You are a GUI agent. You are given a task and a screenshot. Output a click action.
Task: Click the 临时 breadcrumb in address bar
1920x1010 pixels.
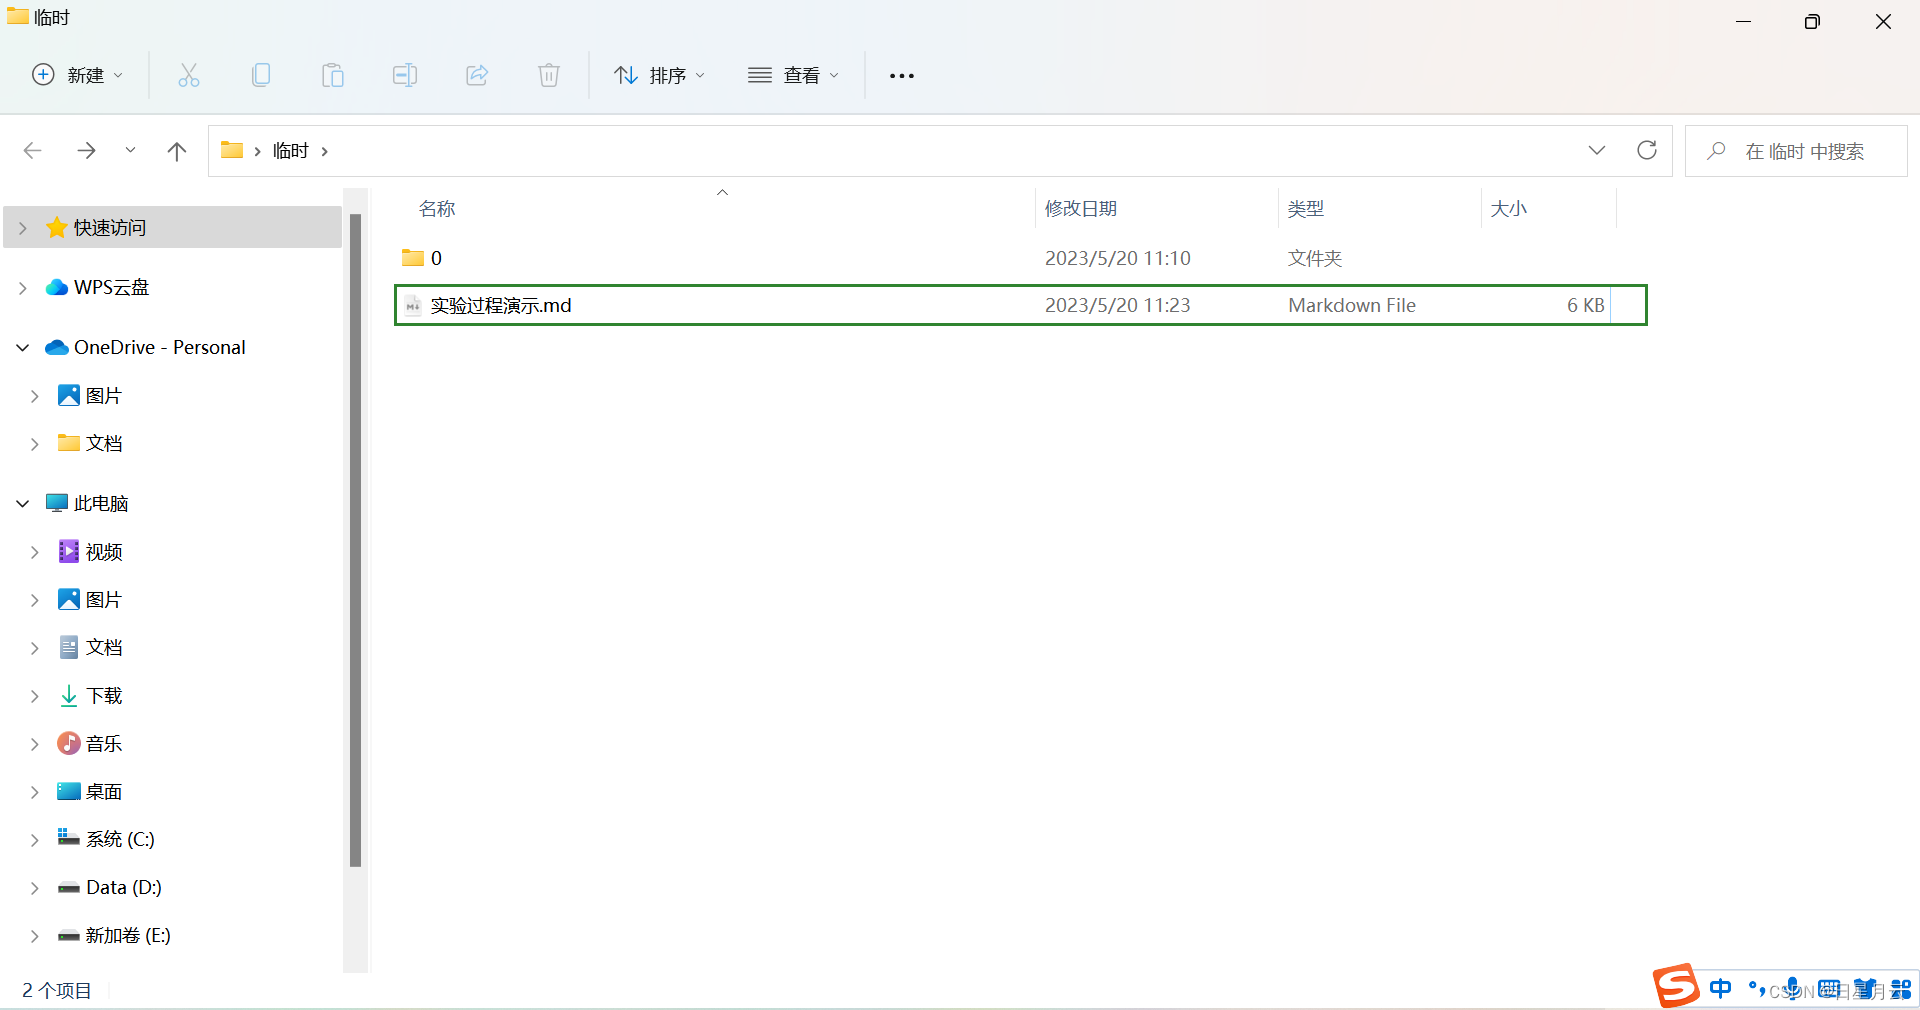point(291,151)
